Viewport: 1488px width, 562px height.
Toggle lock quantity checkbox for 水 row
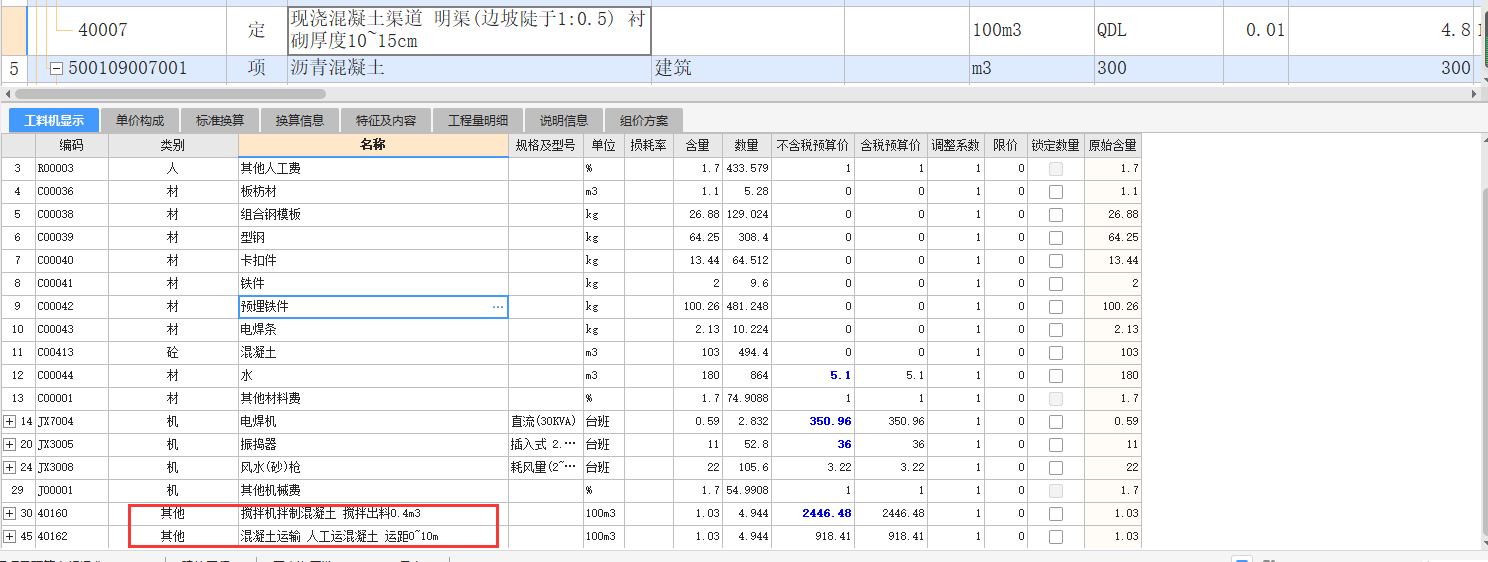click(x=1055, y=376)
